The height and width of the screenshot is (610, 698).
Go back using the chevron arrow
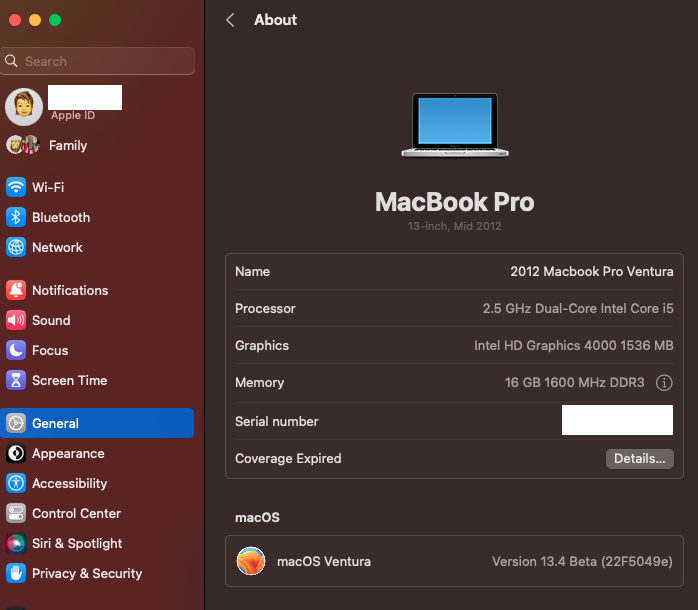230,20
